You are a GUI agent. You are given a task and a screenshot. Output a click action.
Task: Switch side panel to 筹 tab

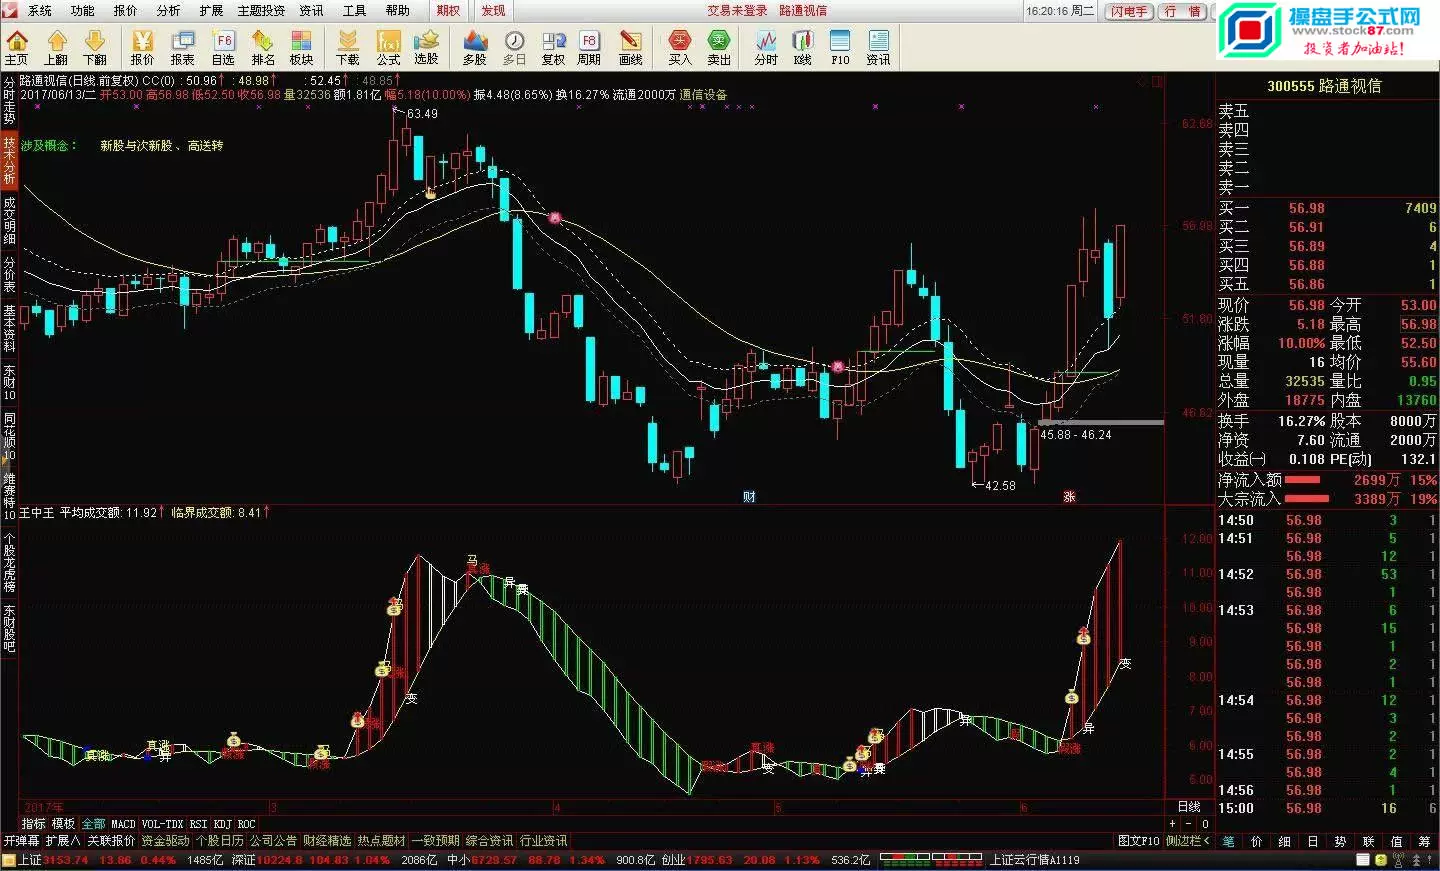pos(1424,842)
